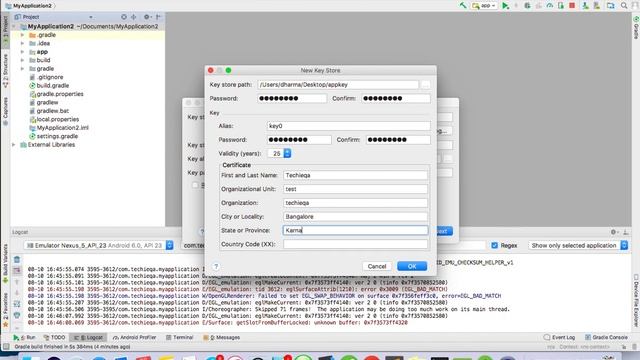Click the Make Project hammer icon
Screen dimensions: 640x360
[463, 5]
